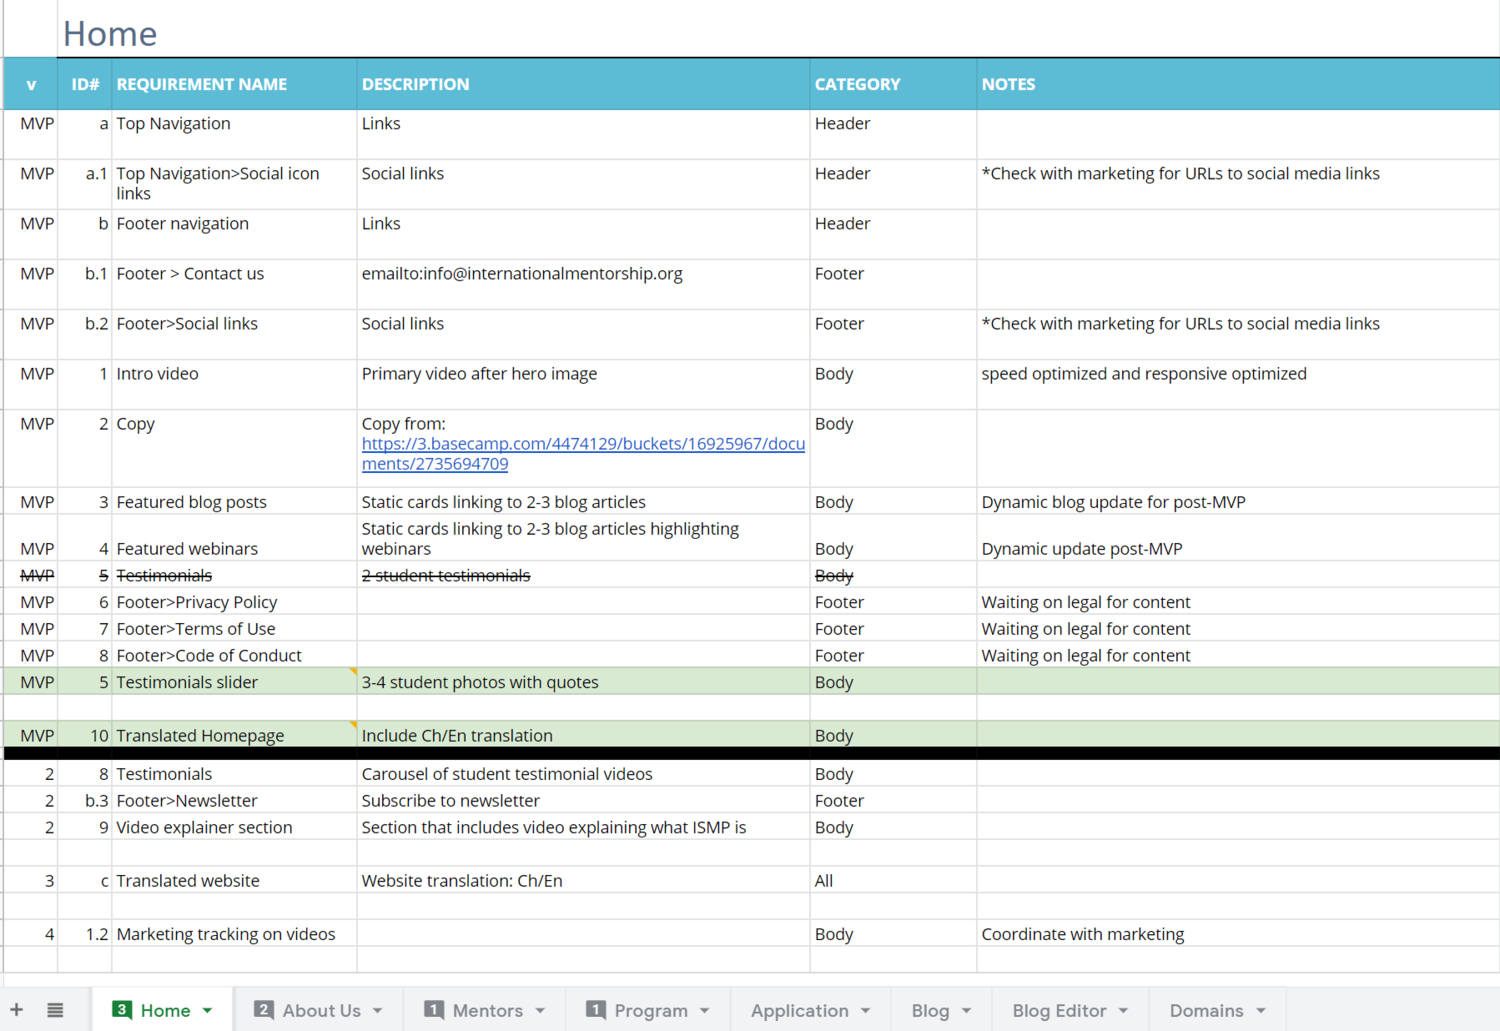The width and height of the screenshot is (1500, 1031).
Task: Select the 'Featured webinars' cell
Action: [234, 538]
